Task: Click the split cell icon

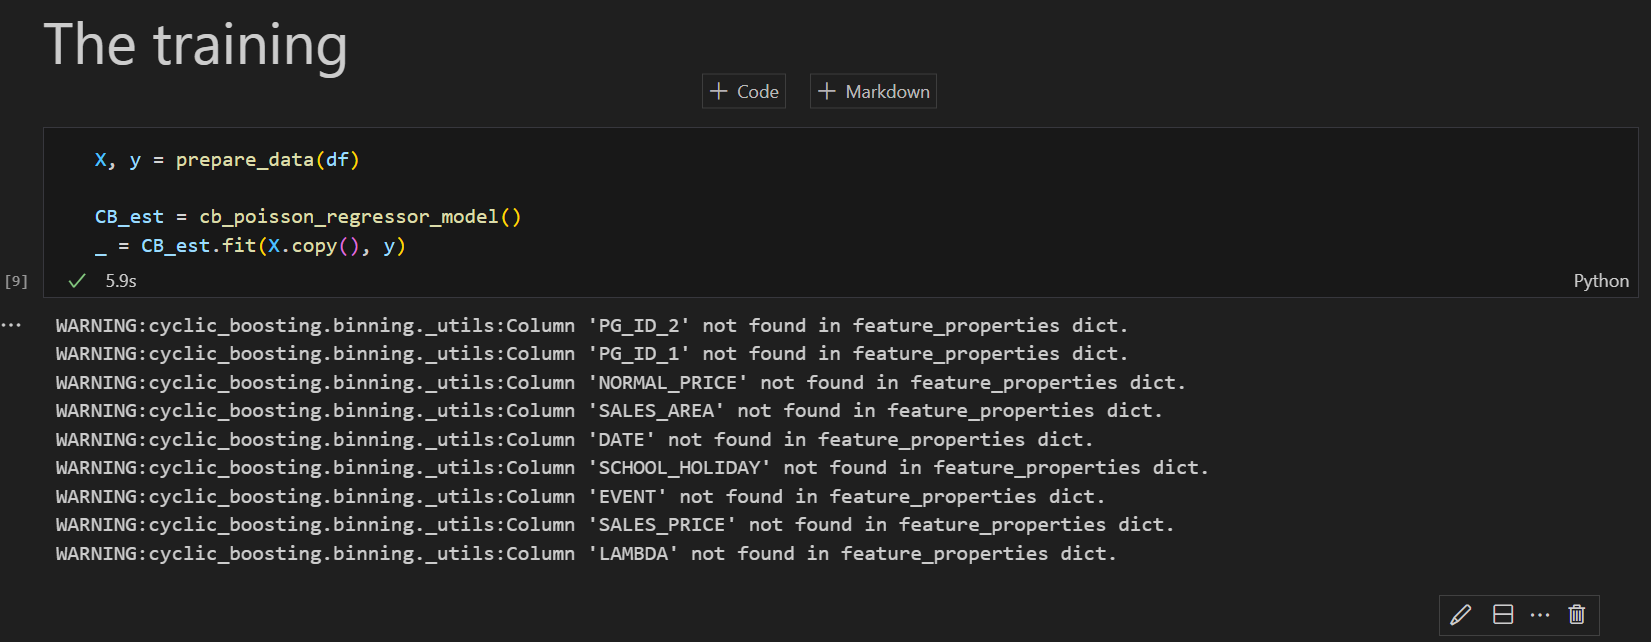Action: point(1502,614)
